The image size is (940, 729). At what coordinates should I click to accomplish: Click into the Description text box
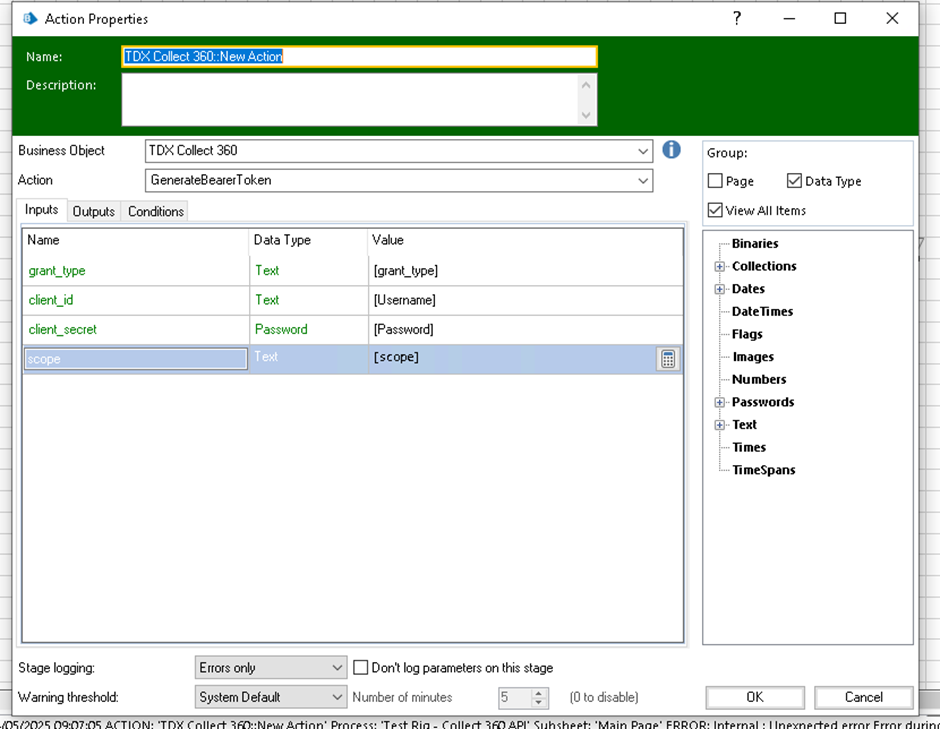tap(350, 100)
